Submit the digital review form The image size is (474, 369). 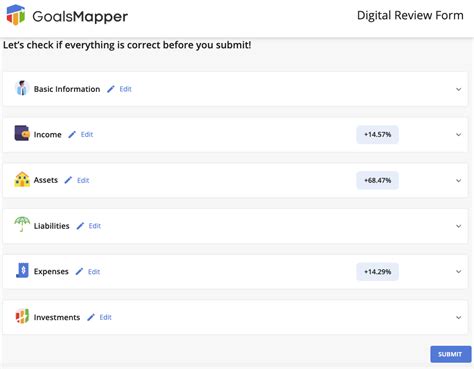[x=450, y=354]
